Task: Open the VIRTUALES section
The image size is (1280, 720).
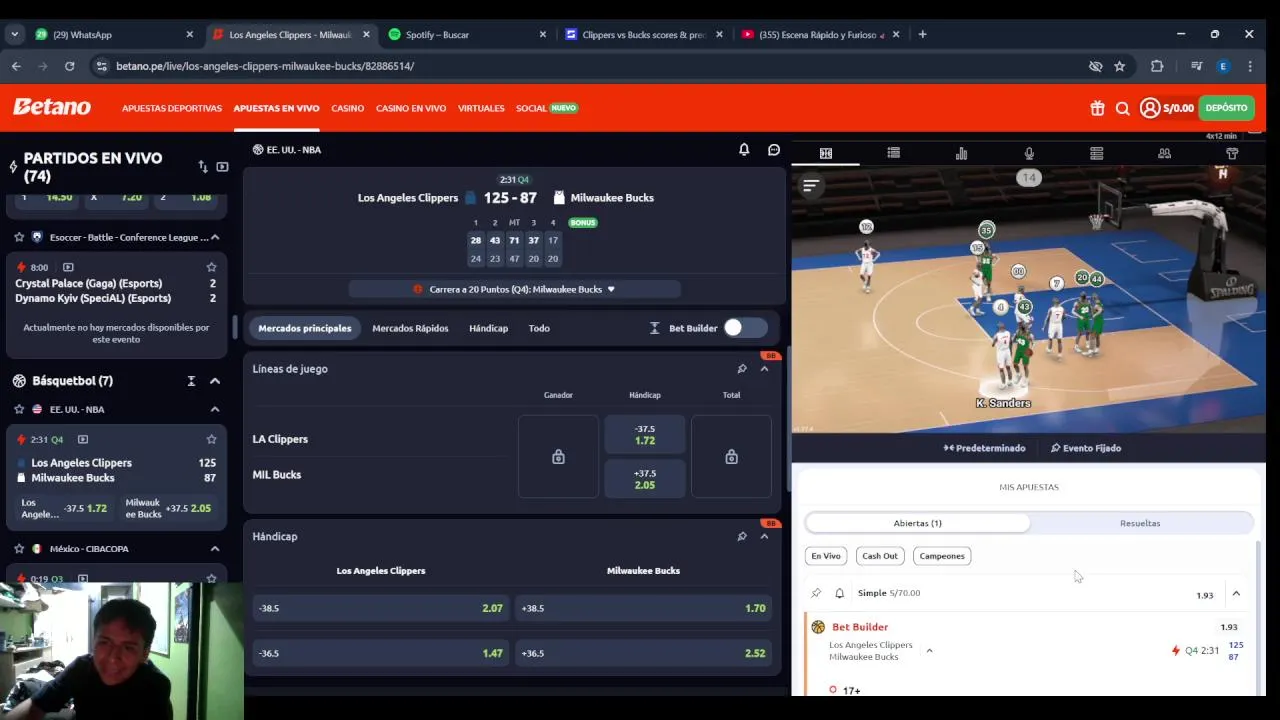Action: pos(481,108)
